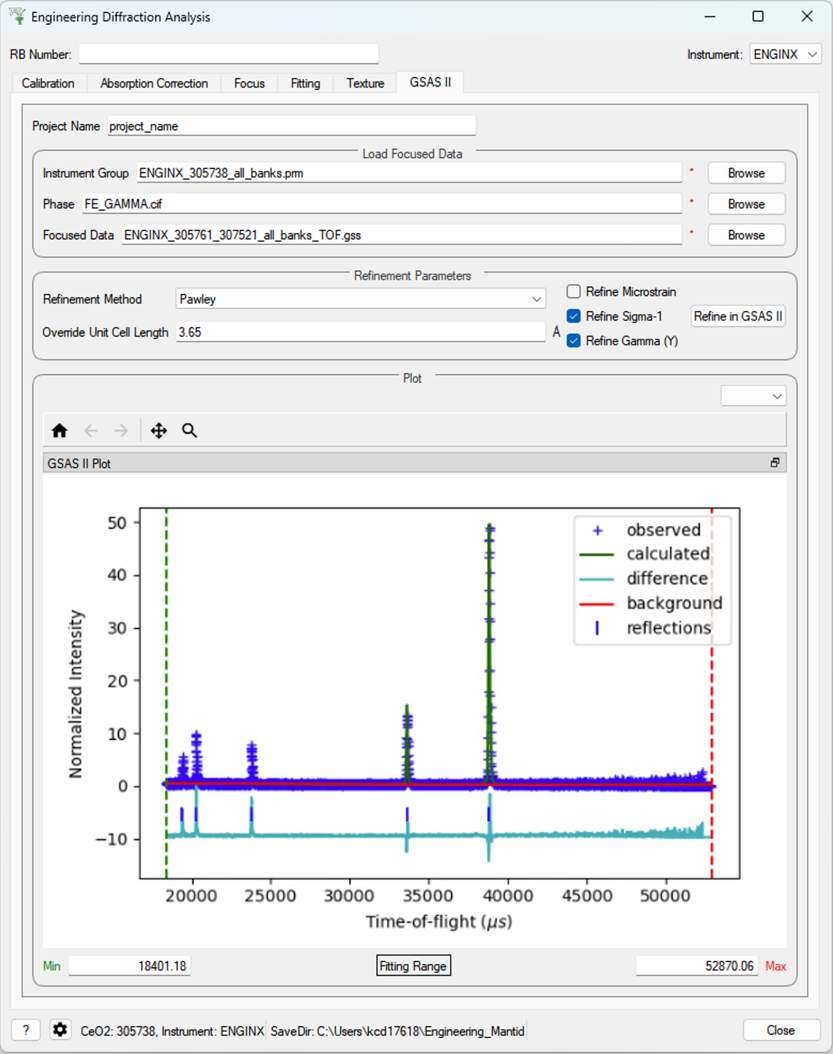Screen dimensions: 833x1054
Task: Open settings via the gear icon
Action: coord(60,1030)
